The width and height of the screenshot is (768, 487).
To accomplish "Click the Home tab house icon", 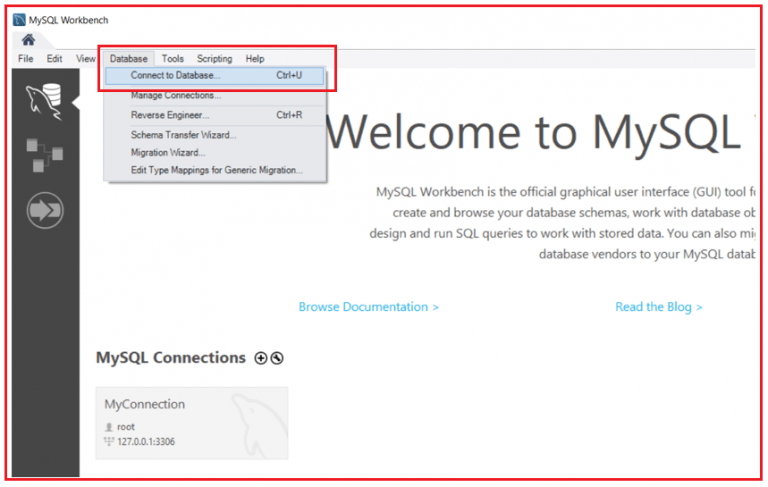I will [28, 40].
